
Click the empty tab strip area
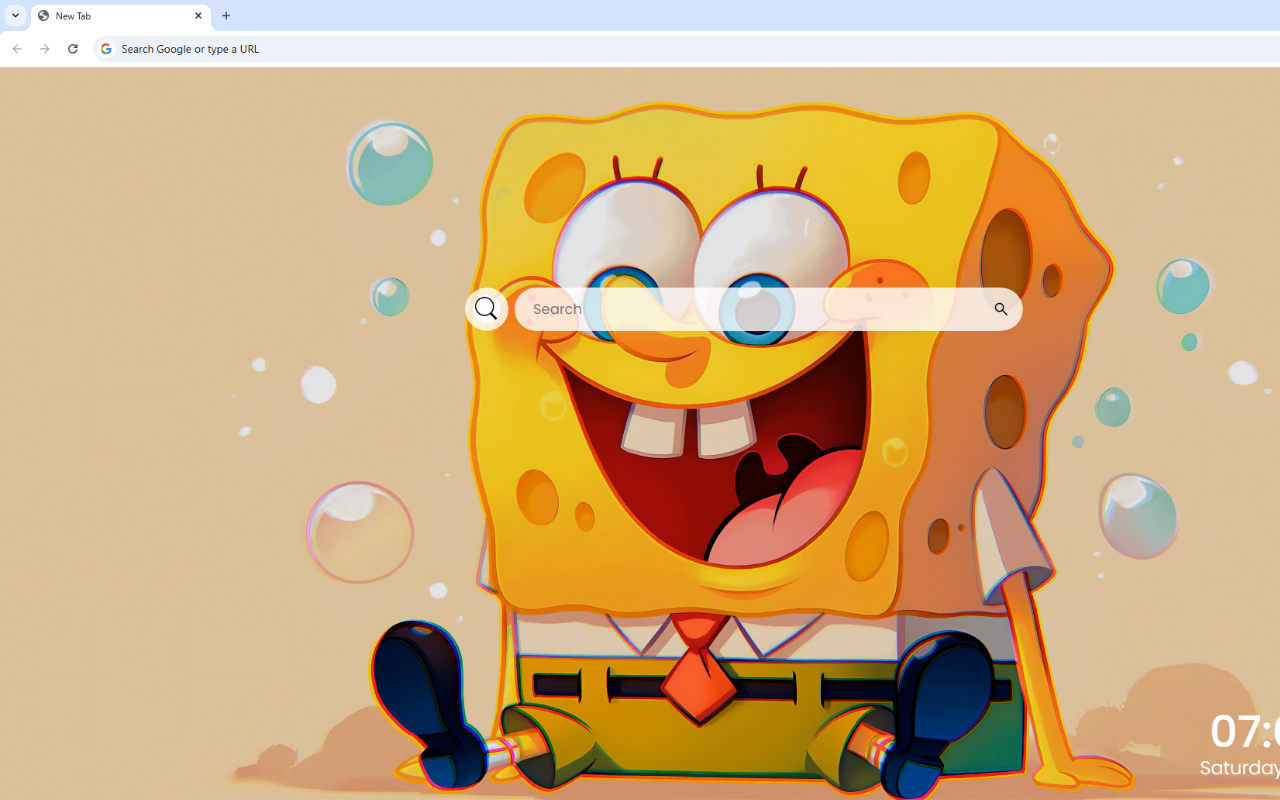[600, 16]
